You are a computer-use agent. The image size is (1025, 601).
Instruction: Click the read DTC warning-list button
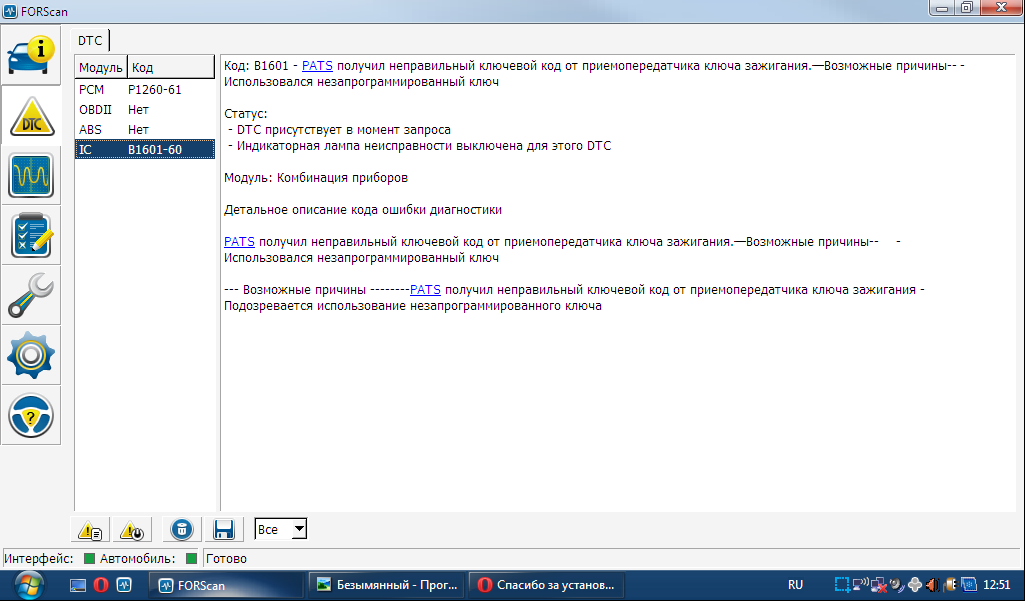point(92,530)
